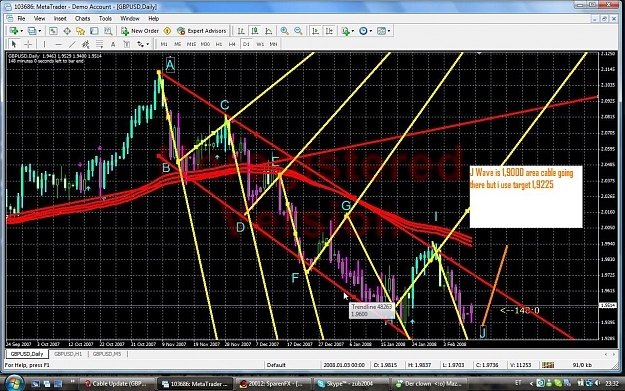Viewport: 625px width, 391px height.
Task: Open a new chart window
Action: (x=14, y=31)
